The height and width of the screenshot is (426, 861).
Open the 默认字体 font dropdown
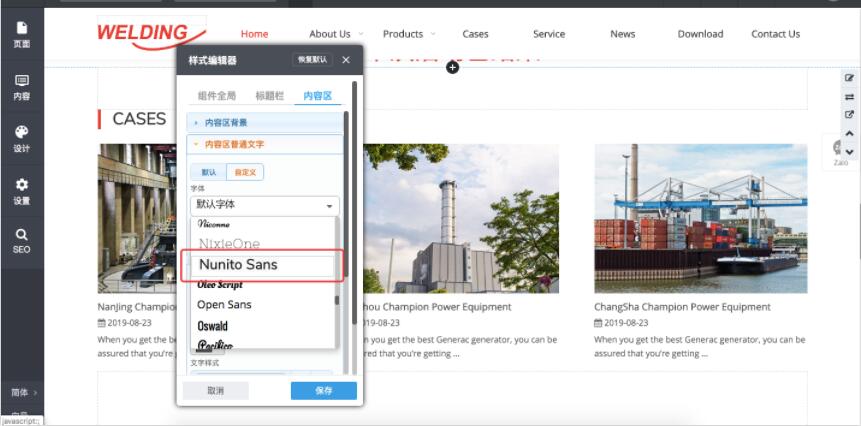[x=264, y=205]
